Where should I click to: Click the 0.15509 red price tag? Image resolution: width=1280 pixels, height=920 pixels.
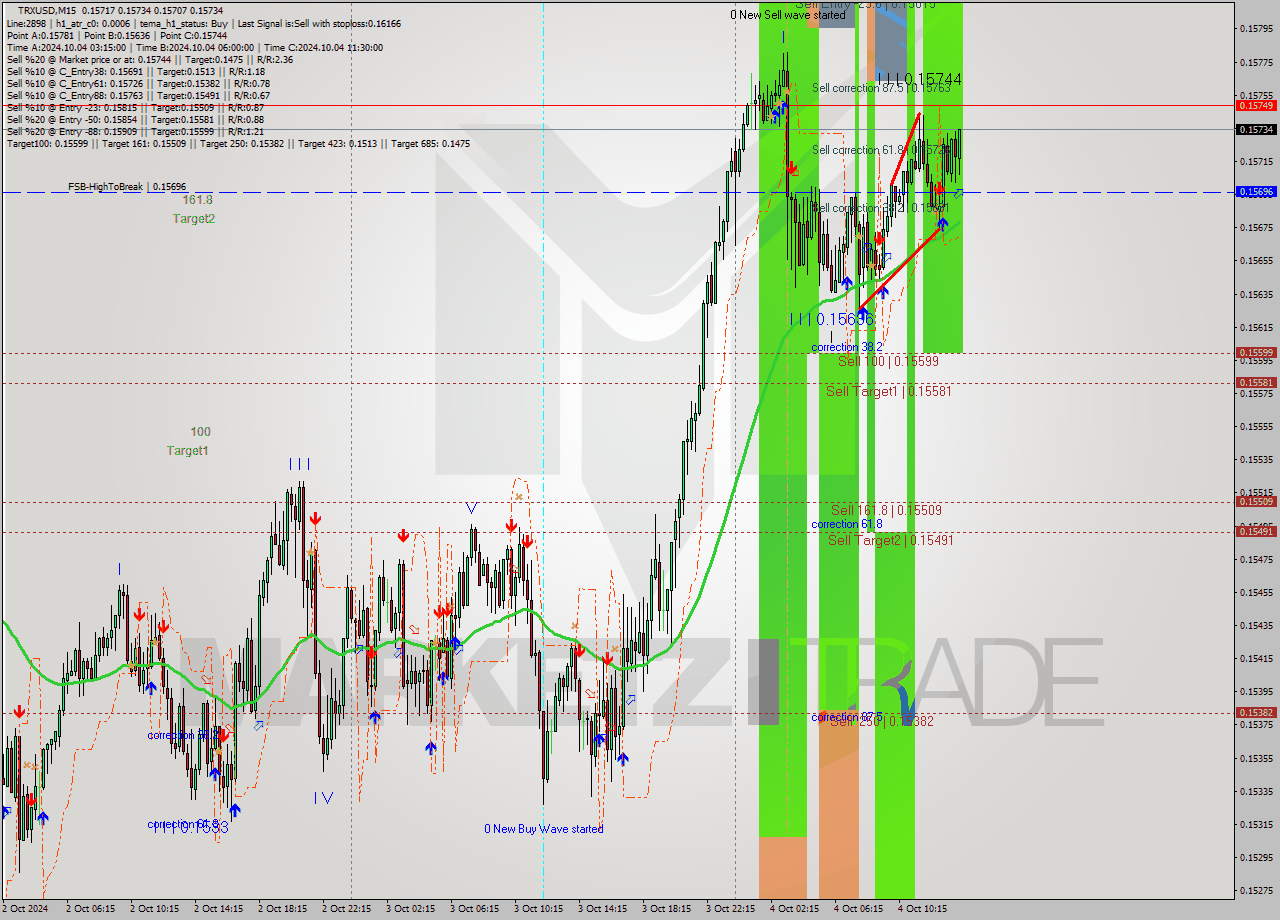tap(1256, 502)
